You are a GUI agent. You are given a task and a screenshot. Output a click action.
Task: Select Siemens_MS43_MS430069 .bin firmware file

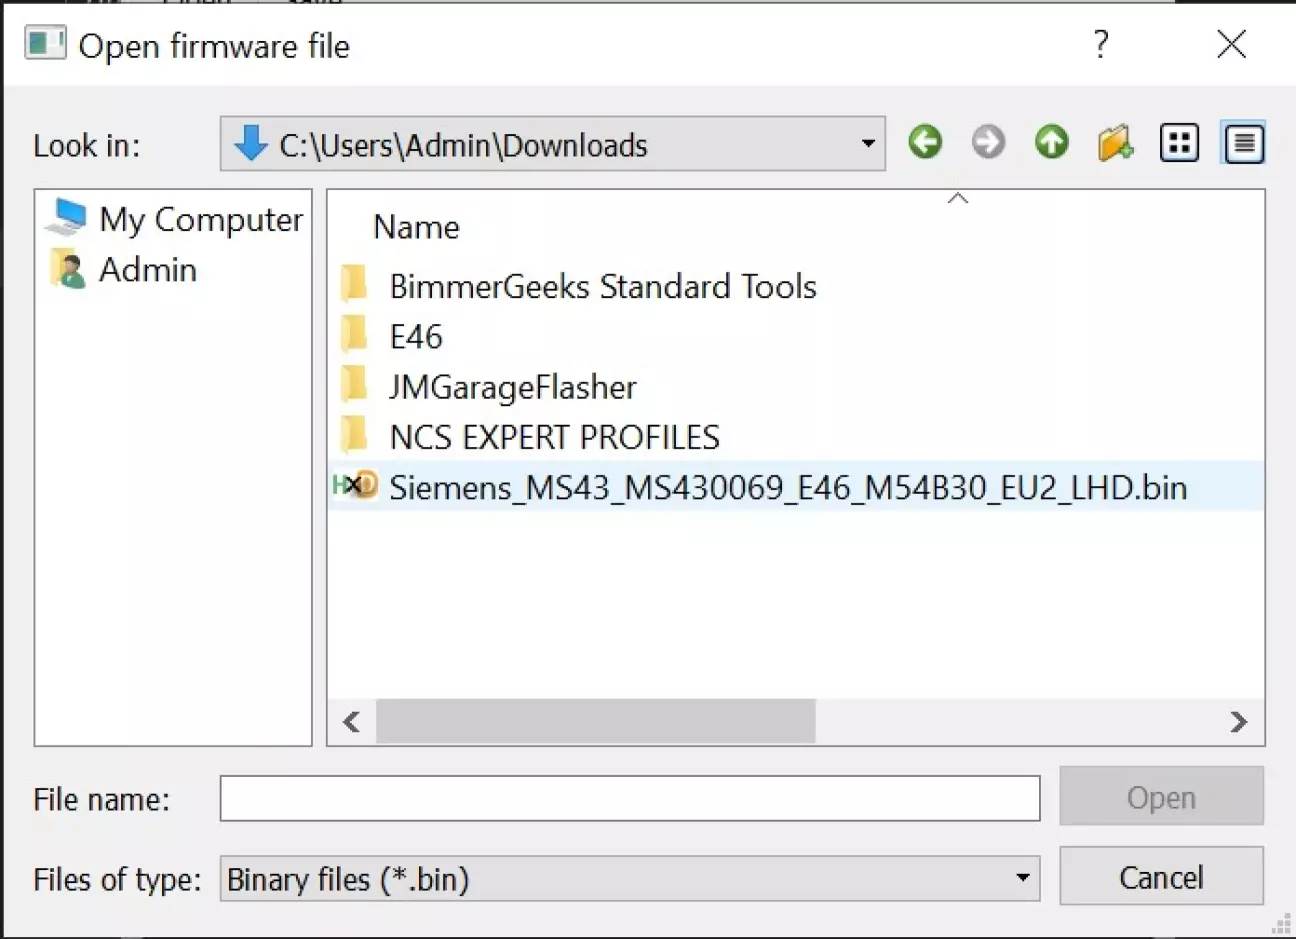pyautogui.click(x=796, y=486)
